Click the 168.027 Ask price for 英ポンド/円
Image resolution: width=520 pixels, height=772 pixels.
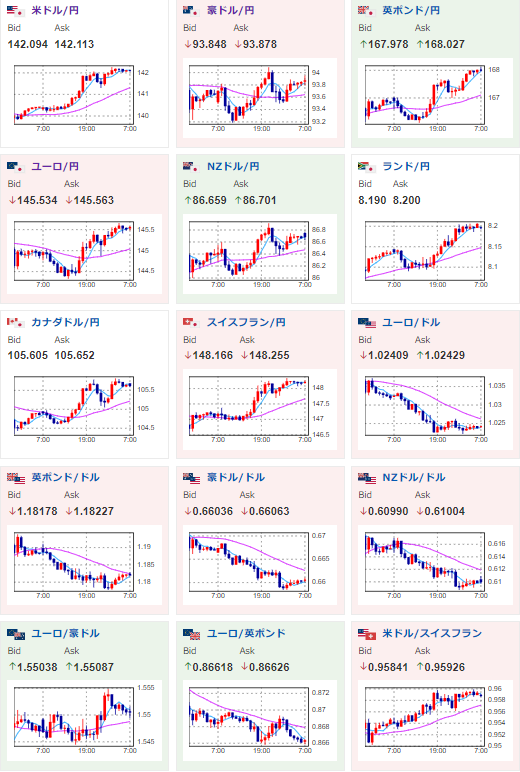coord(441,44)
